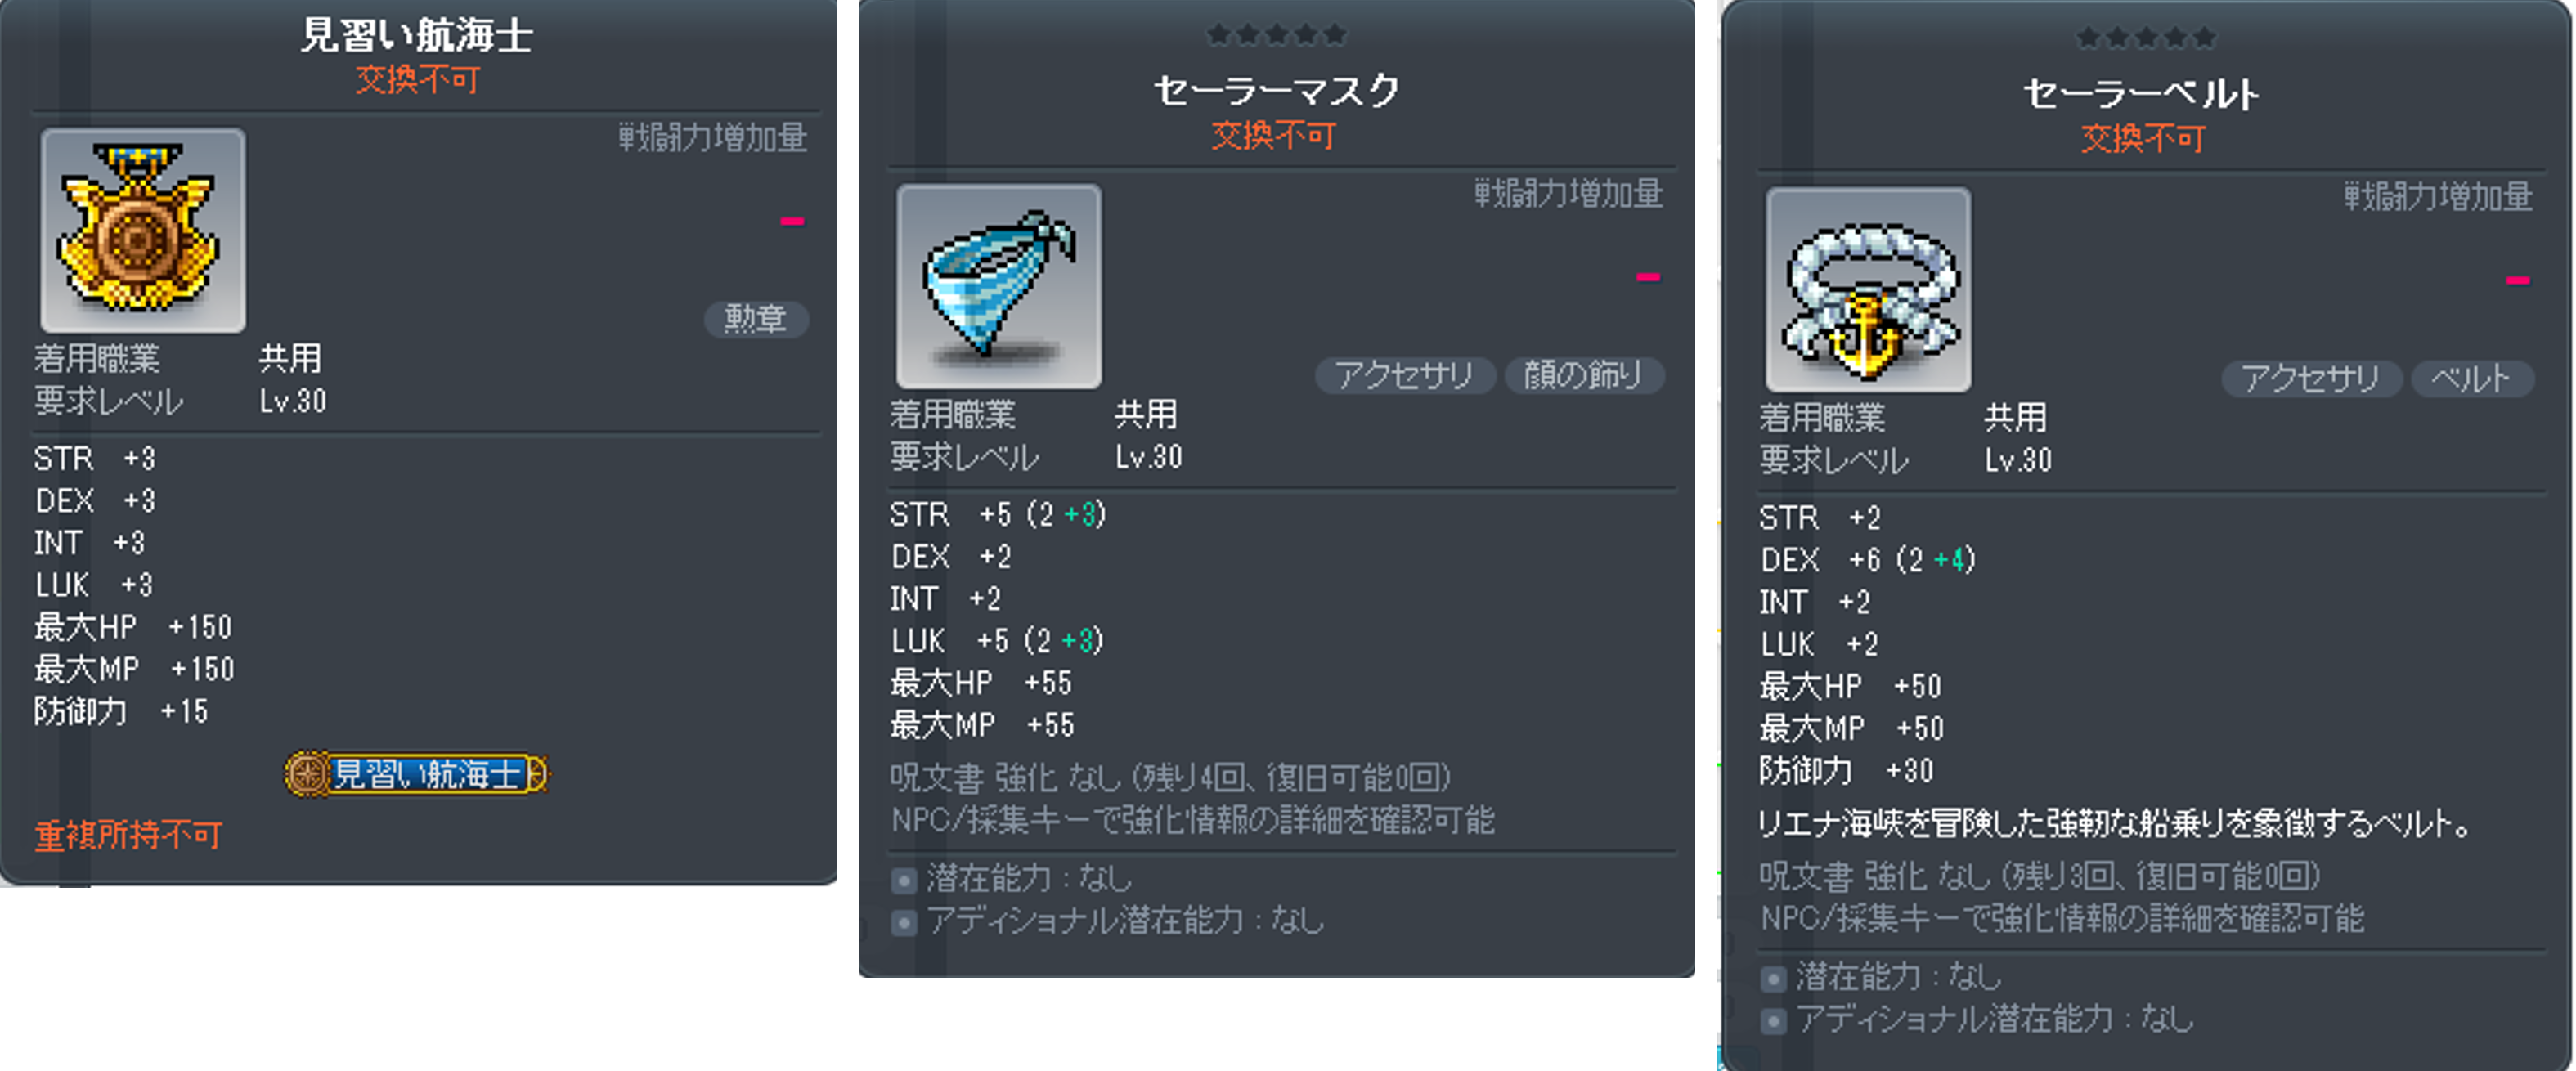The height and width of the screenshot is (1071, 2576).
Task: Click the 見習い航海士 item name heading
Action: point(417,35)
